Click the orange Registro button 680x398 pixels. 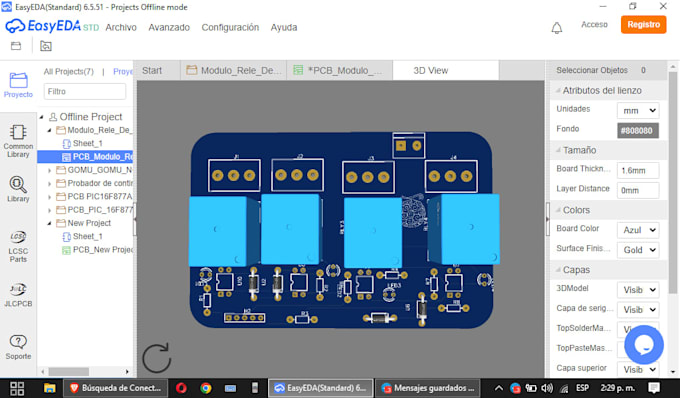tap(644, 25)
